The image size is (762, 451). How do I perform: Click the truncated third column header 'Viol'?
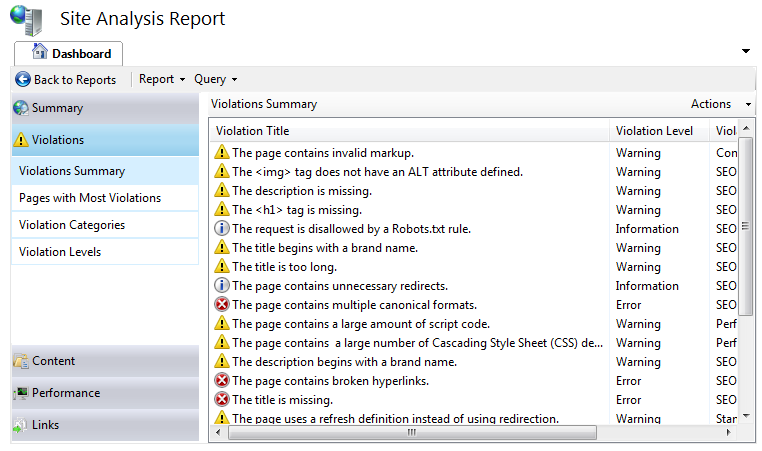point(726,131)
